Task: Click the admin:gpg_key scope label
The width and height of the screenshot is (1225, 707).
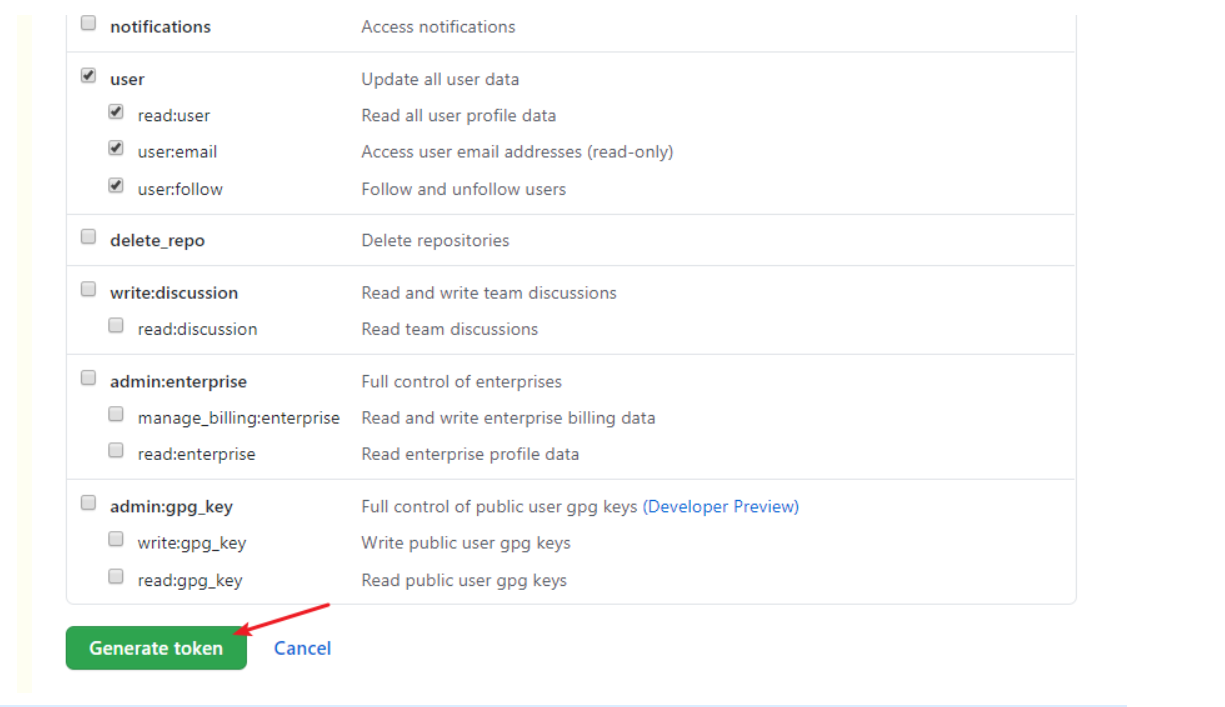Action: (x=171, y=507)
